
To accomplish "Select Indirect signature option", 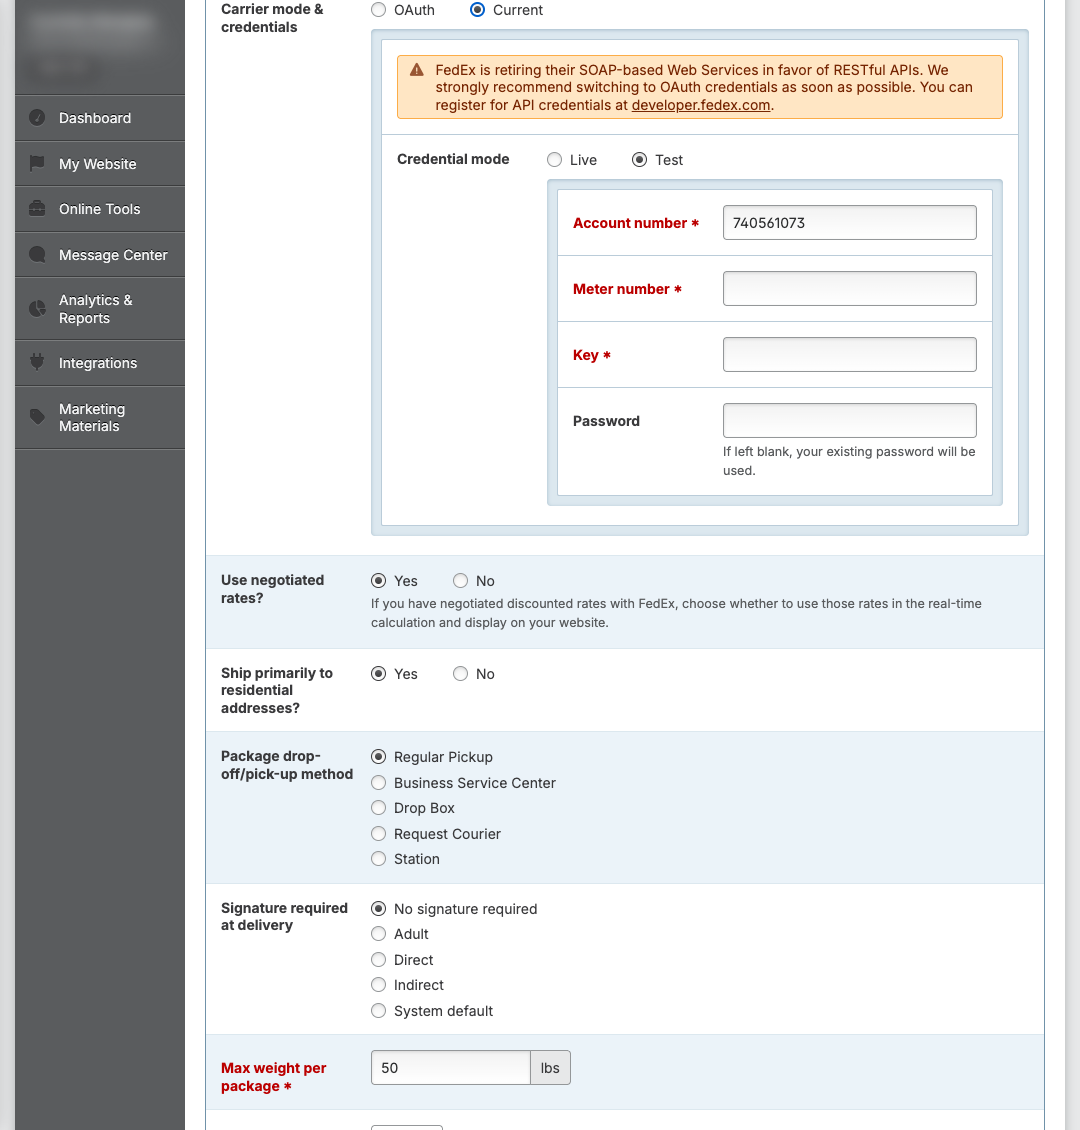I will coord(378,985).
